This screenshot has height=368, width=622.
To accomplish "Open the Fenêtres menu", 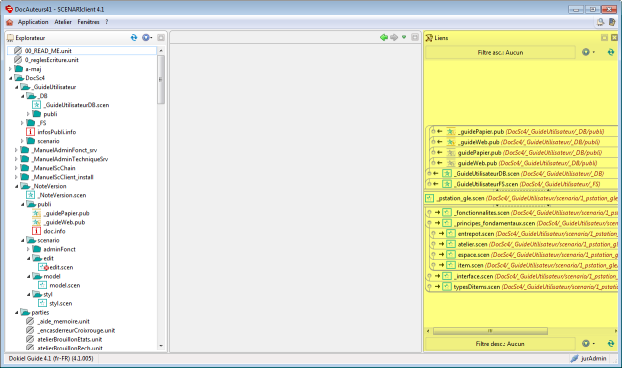I will pyautogui.click(x=88, y=22).
